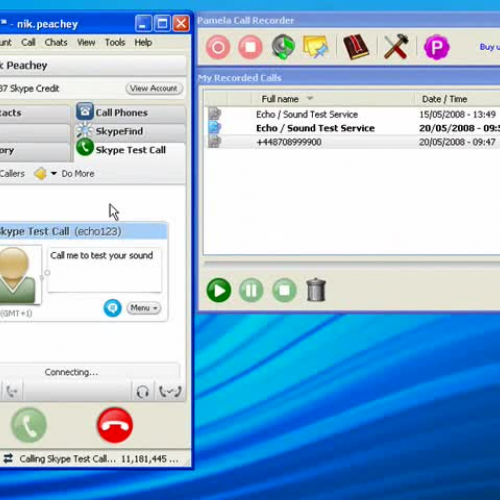Select the +448708999900 recording row

[x=352, y=142]
